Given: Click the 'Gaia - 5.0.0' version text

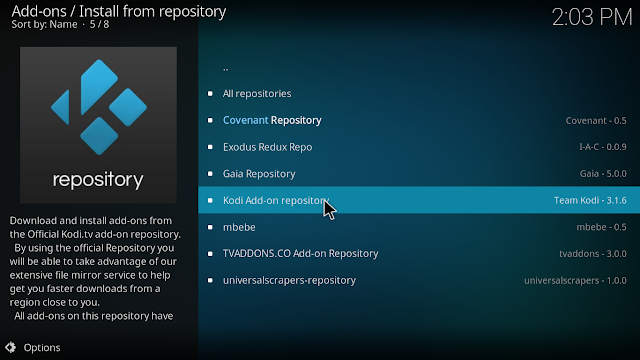Looking at the screenshot, I should coord(603,174).
